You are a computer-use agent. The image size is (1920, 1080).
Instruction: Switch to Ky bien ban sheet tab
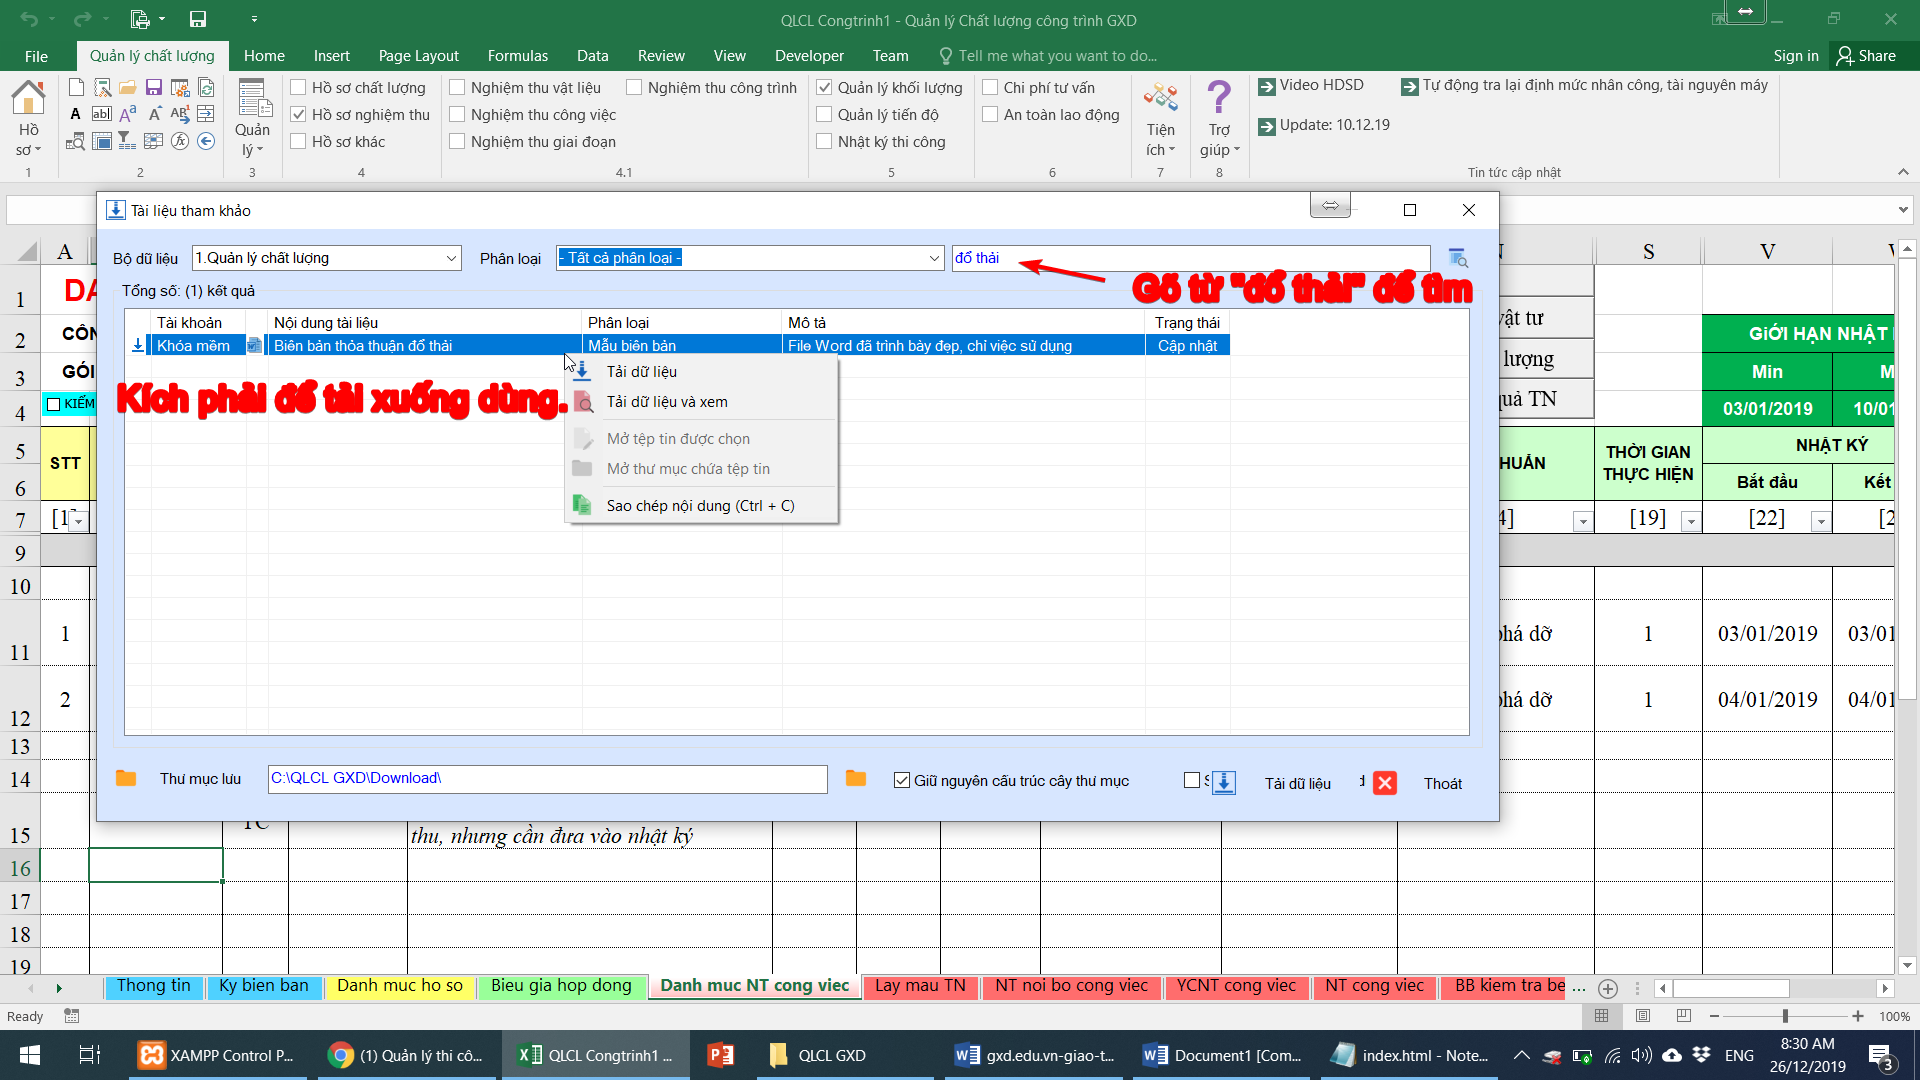click(263, 986)
